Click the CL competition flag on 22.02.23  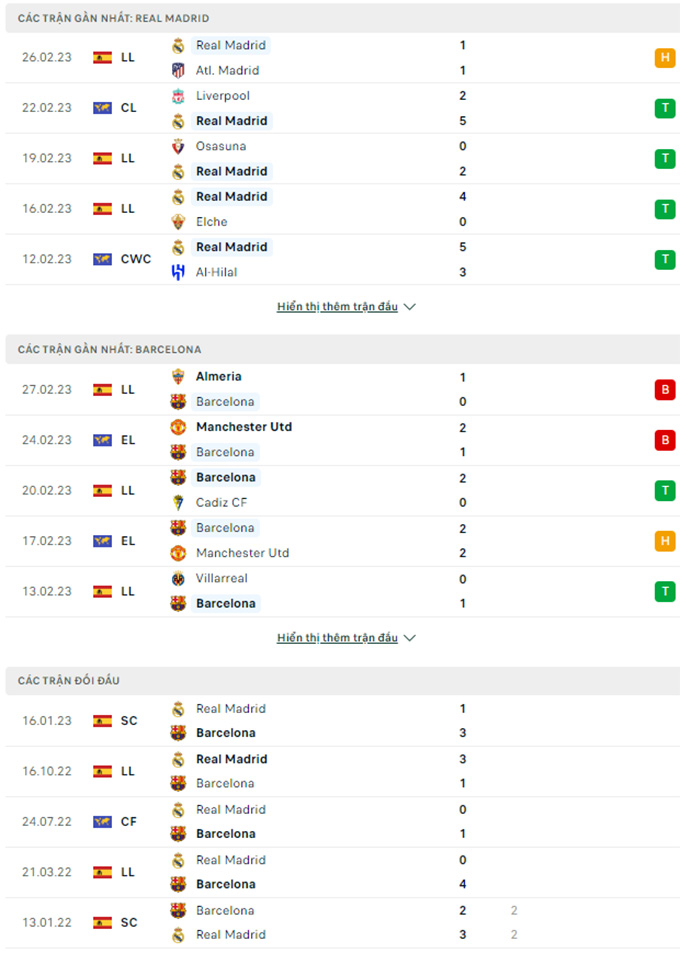(x=102, y=108)
